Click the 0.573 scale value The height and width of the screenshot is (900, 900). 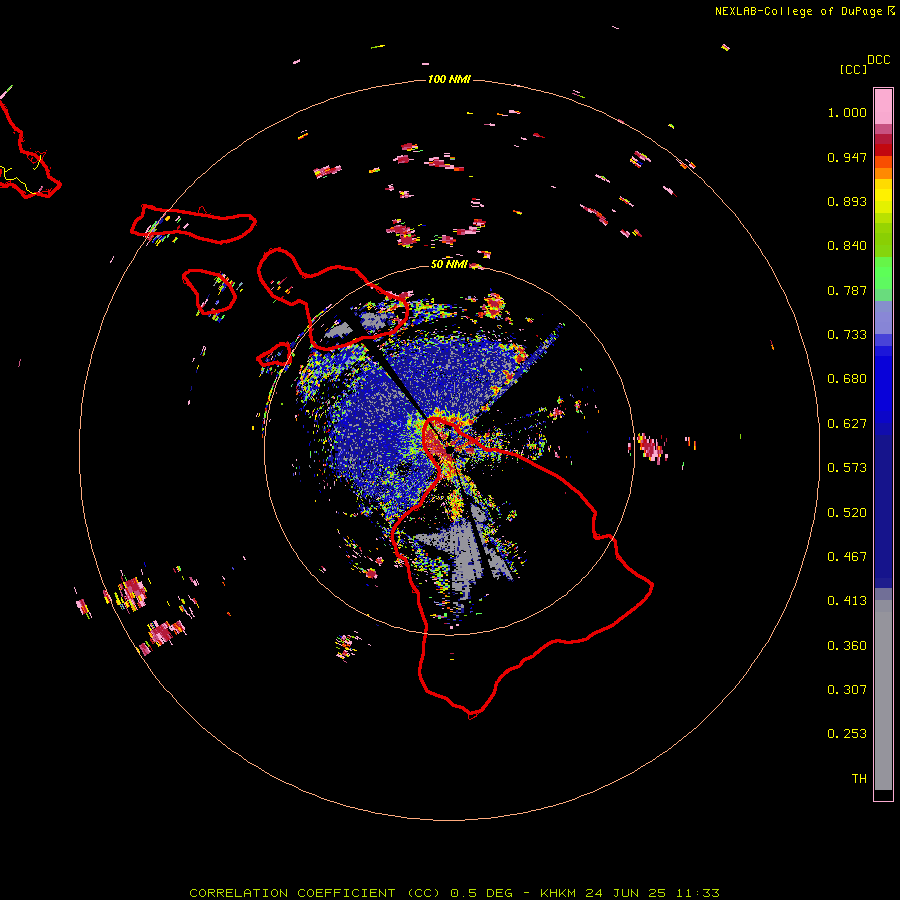[847, 468]
